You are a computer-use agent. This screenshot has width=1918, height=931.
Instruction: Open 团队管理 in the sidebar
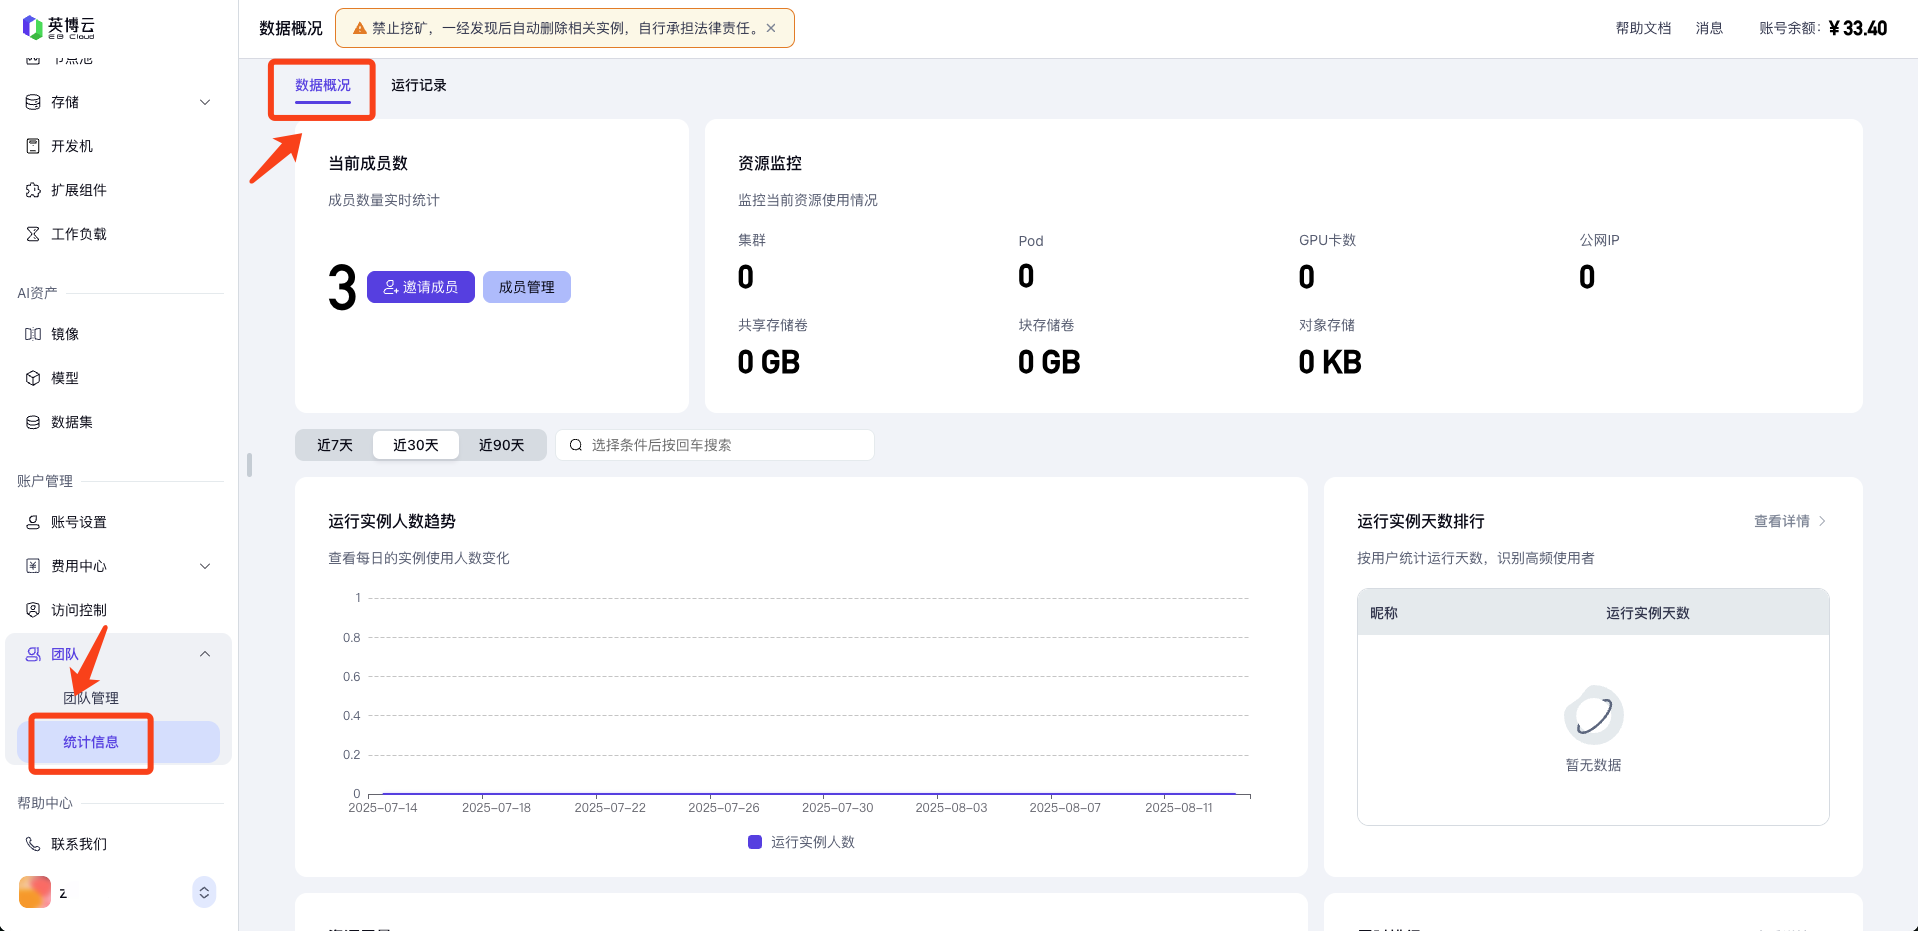91,698
